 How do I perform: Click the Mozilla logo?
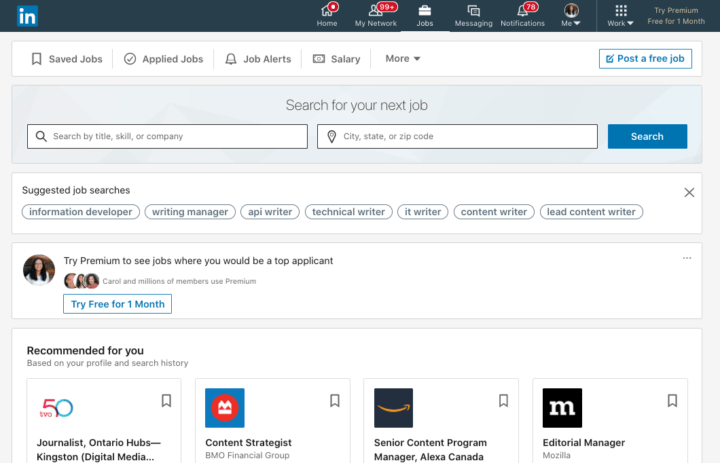[562, 408]
